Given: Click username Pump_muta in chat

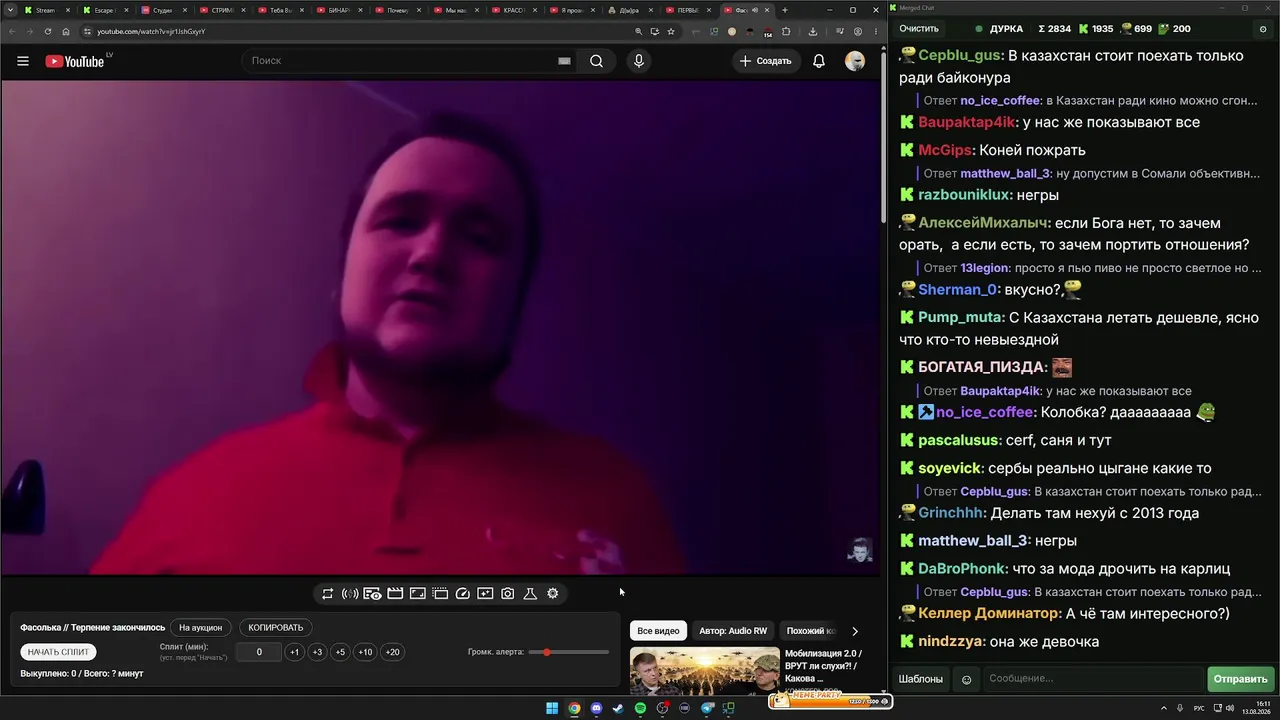Looking at the screenshot, I should [960, 317].
